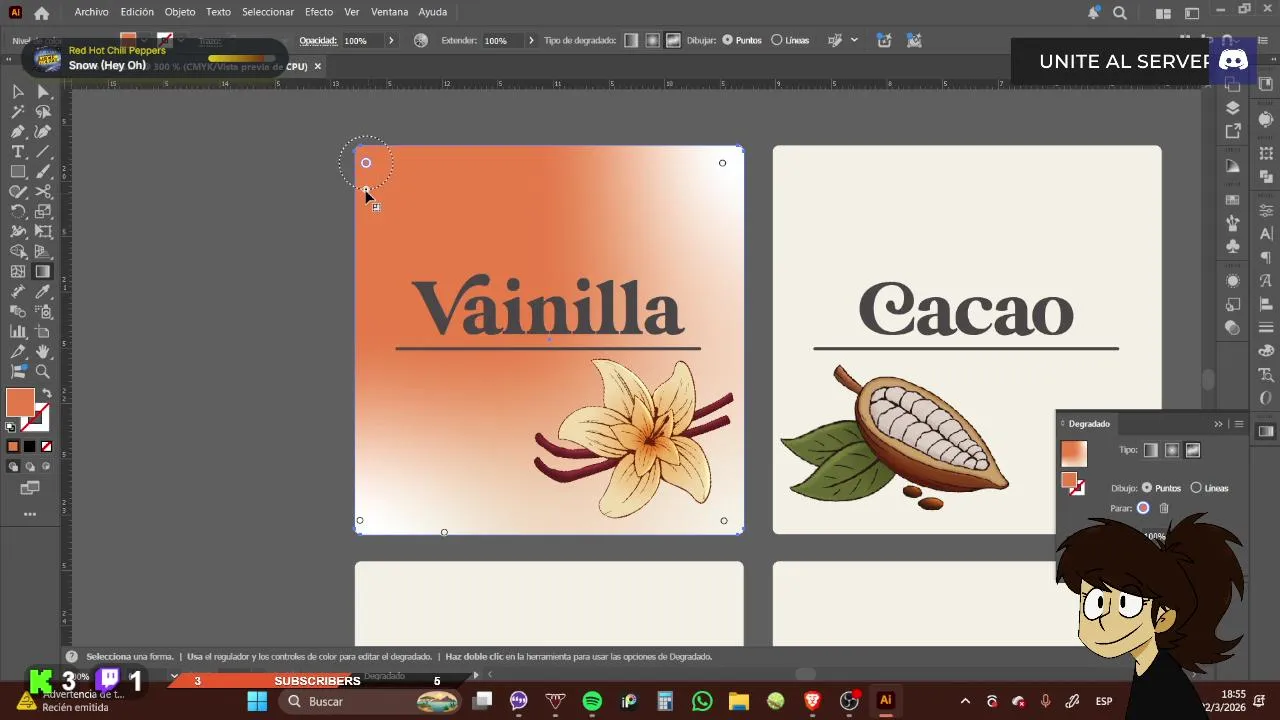The image size is (1280, 720).
Task: Expand the Extender value arrow
Action: [x=531, y=40]
